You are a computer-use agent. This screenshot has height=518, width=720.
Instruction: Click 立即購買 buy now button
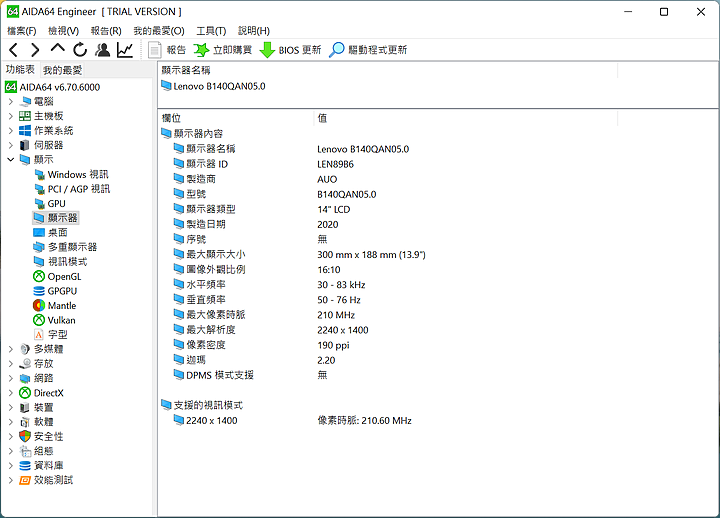(x=223, y=50)
